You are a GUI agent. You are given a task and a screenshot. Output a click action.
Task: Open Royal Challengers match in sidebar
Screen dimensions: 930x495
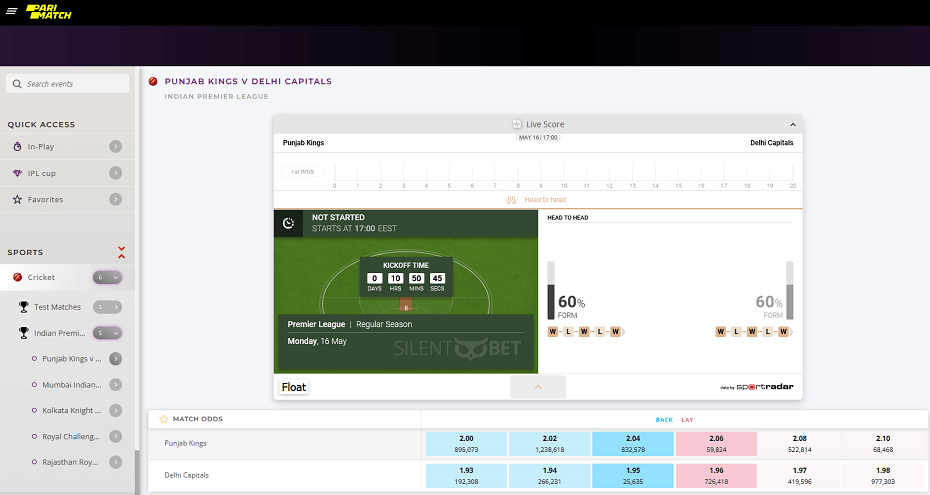71,436
